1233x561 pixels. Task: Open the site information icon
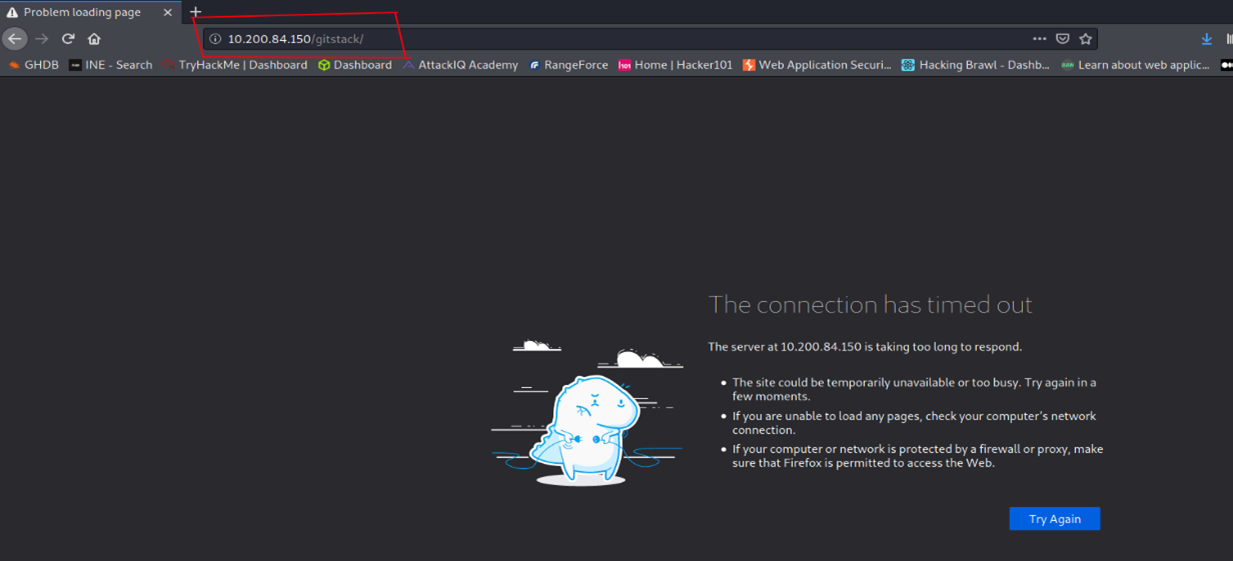pyautogui.click(x=214, y=39)
